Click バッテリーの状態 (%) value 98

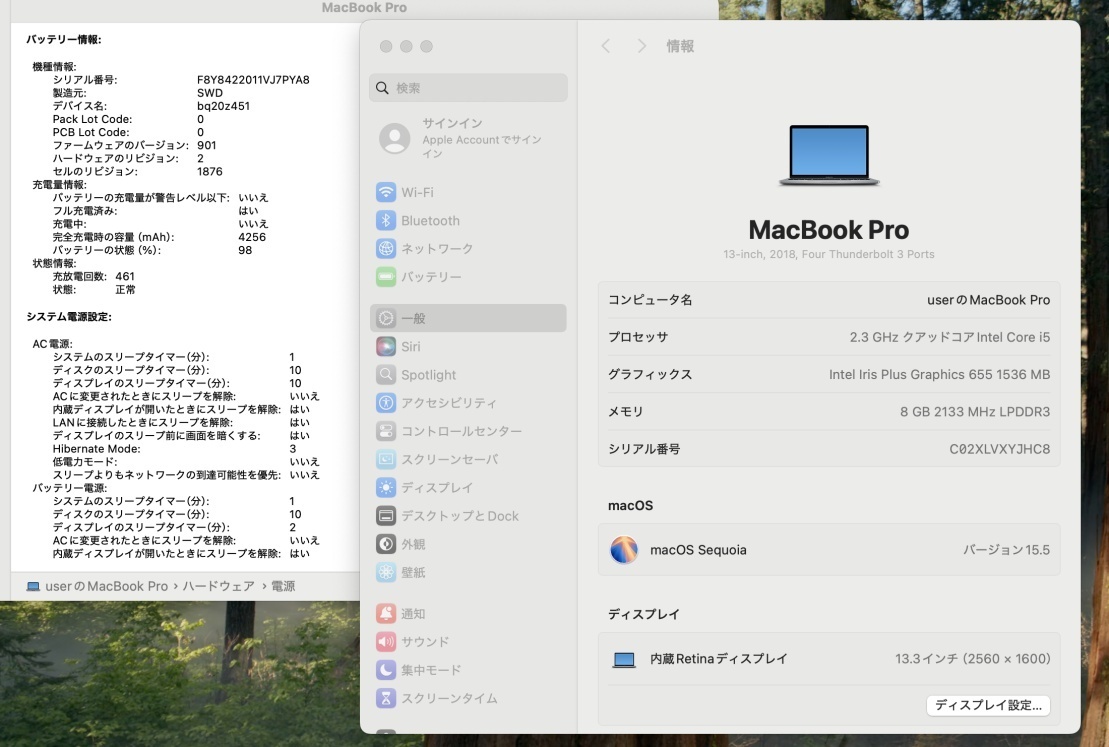[245, 250]
